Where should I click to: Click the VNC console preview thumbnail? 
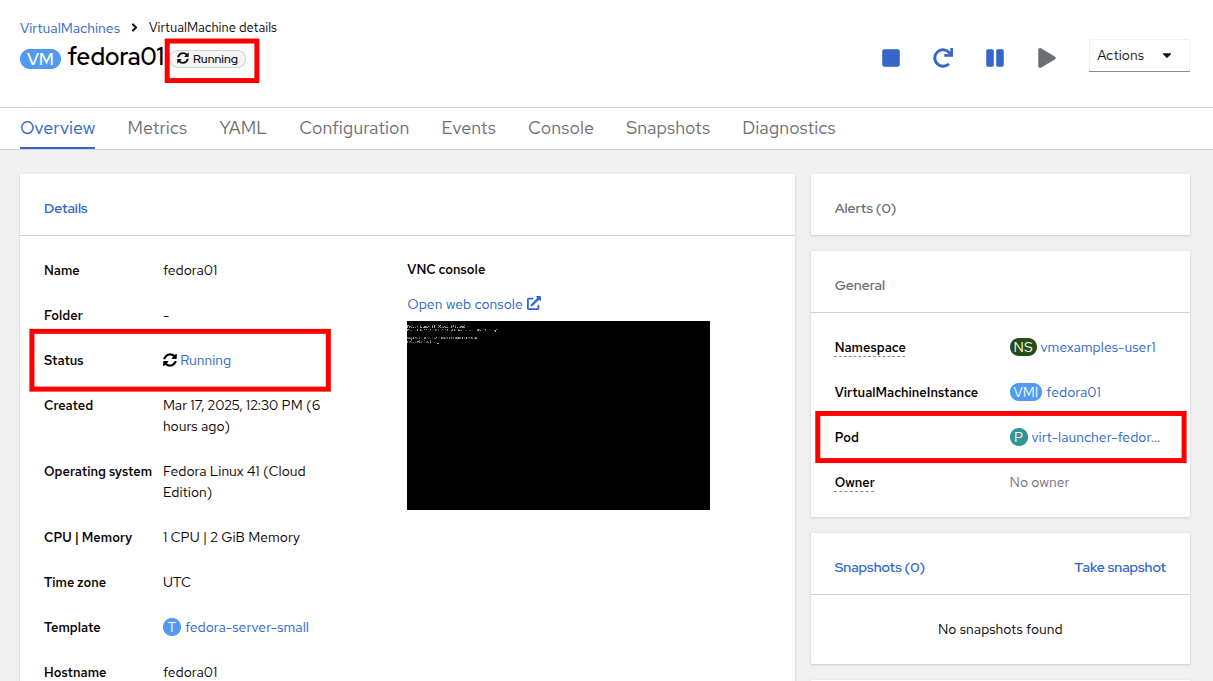[558, 415]
